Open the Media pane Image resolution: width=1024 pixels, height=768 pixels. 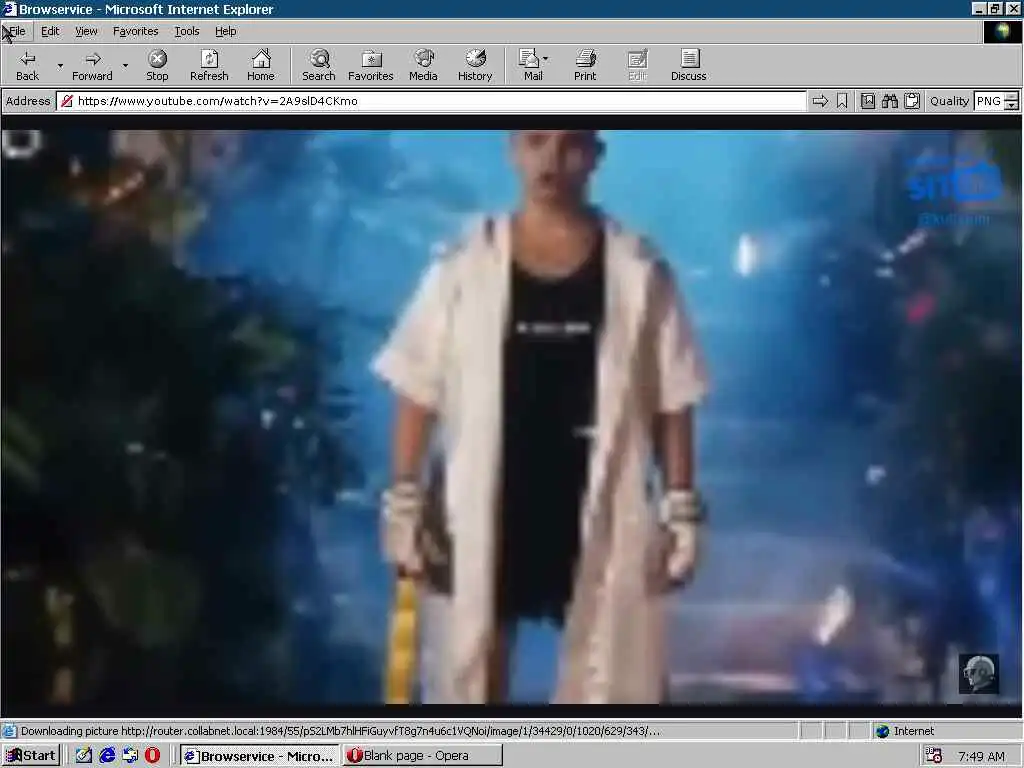[423, 65]
